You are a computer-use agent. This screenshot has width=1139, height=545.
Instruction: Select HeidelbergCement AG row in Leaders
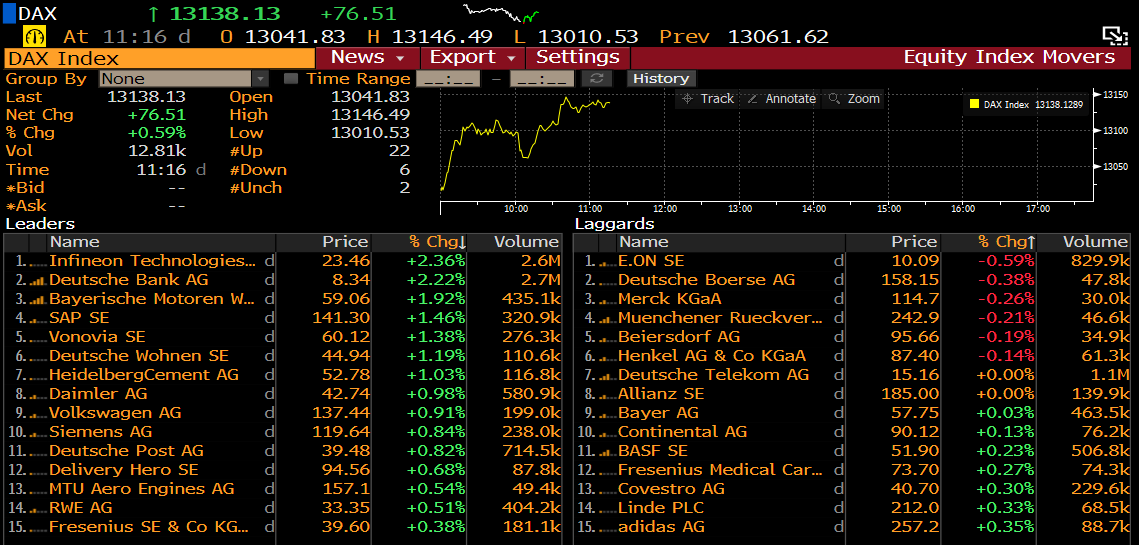click(283, 375)
